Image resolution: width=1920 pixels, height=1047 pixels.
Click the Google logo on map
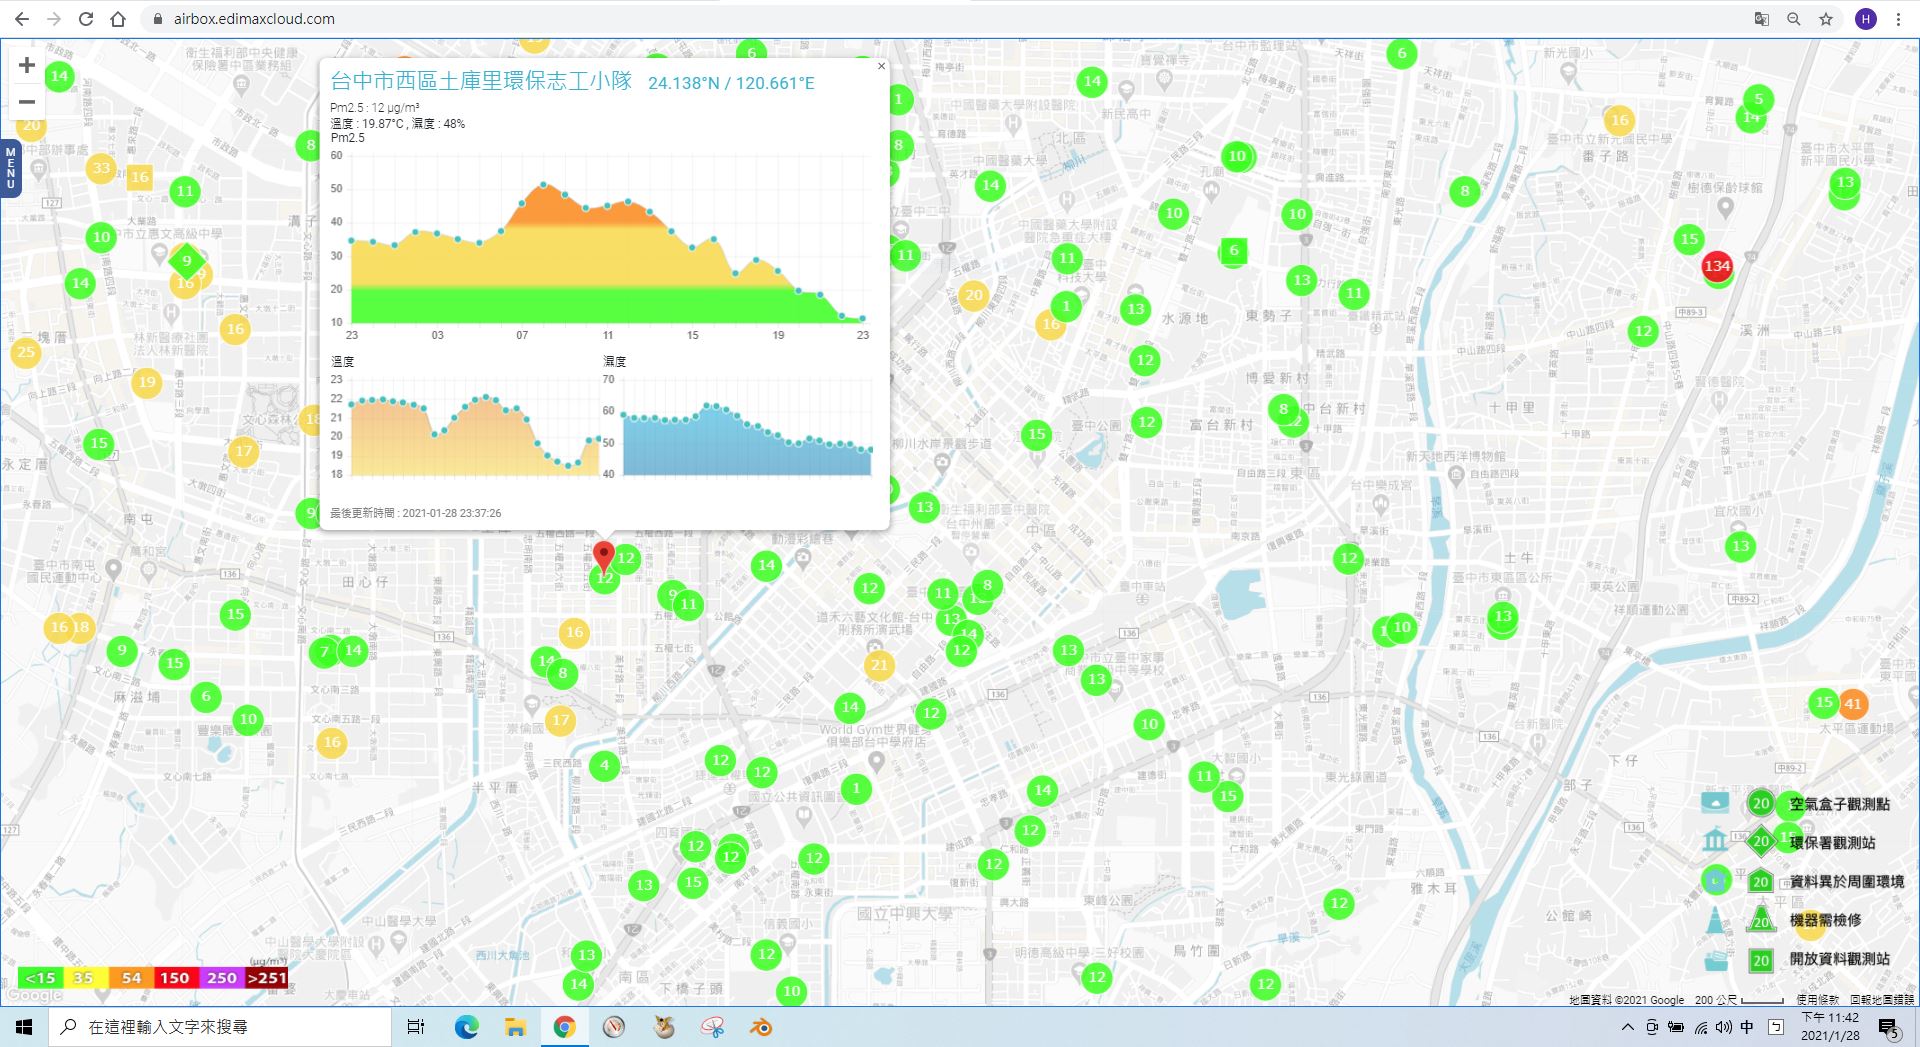(x=34, y=995)
